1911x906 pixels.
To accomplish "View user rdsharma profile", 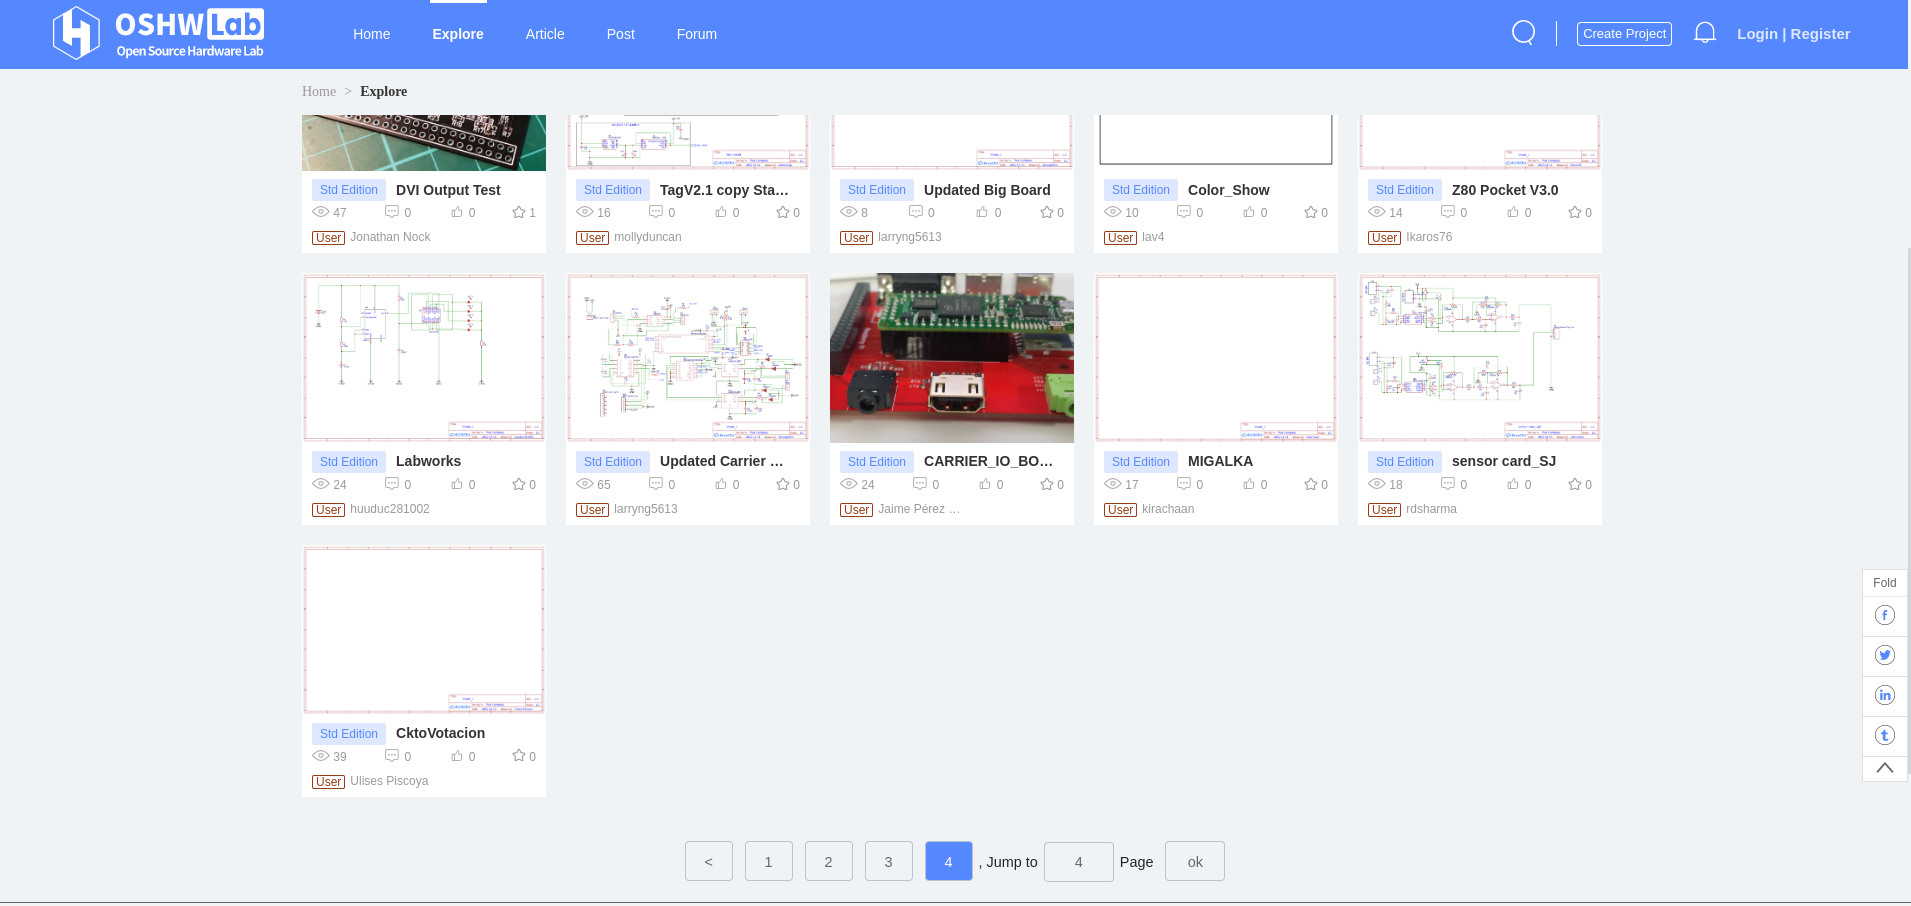I will 1431,509.
